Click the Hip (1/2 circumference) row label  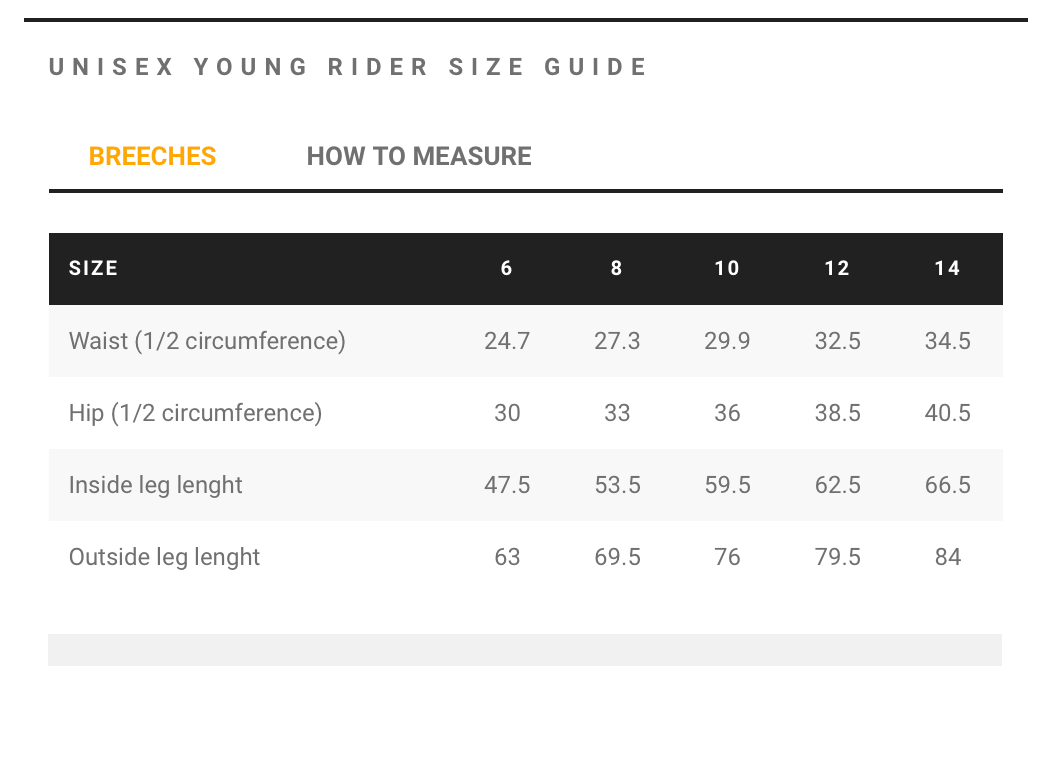pos(195,412)
